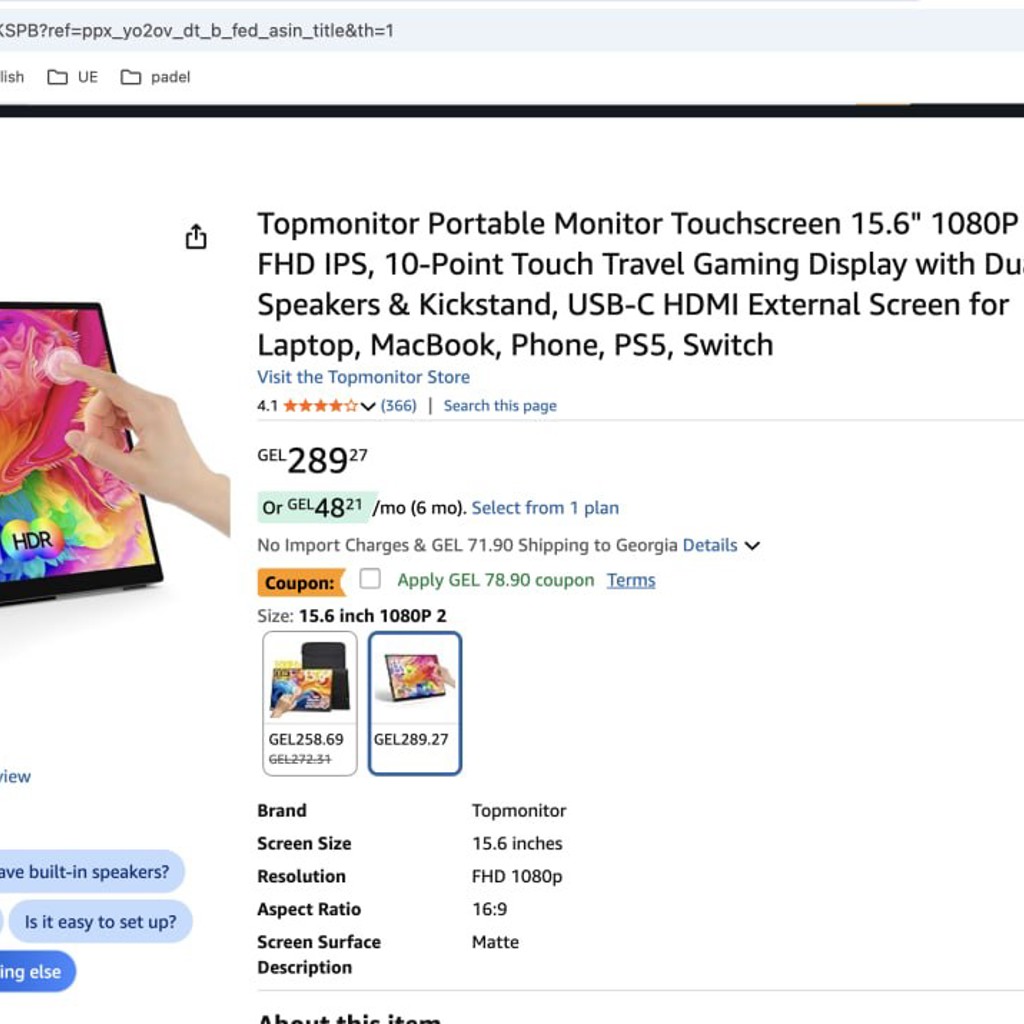Click Select from 1 plan link
This screenshot has height=1024, width=1024.
(545, 508)
